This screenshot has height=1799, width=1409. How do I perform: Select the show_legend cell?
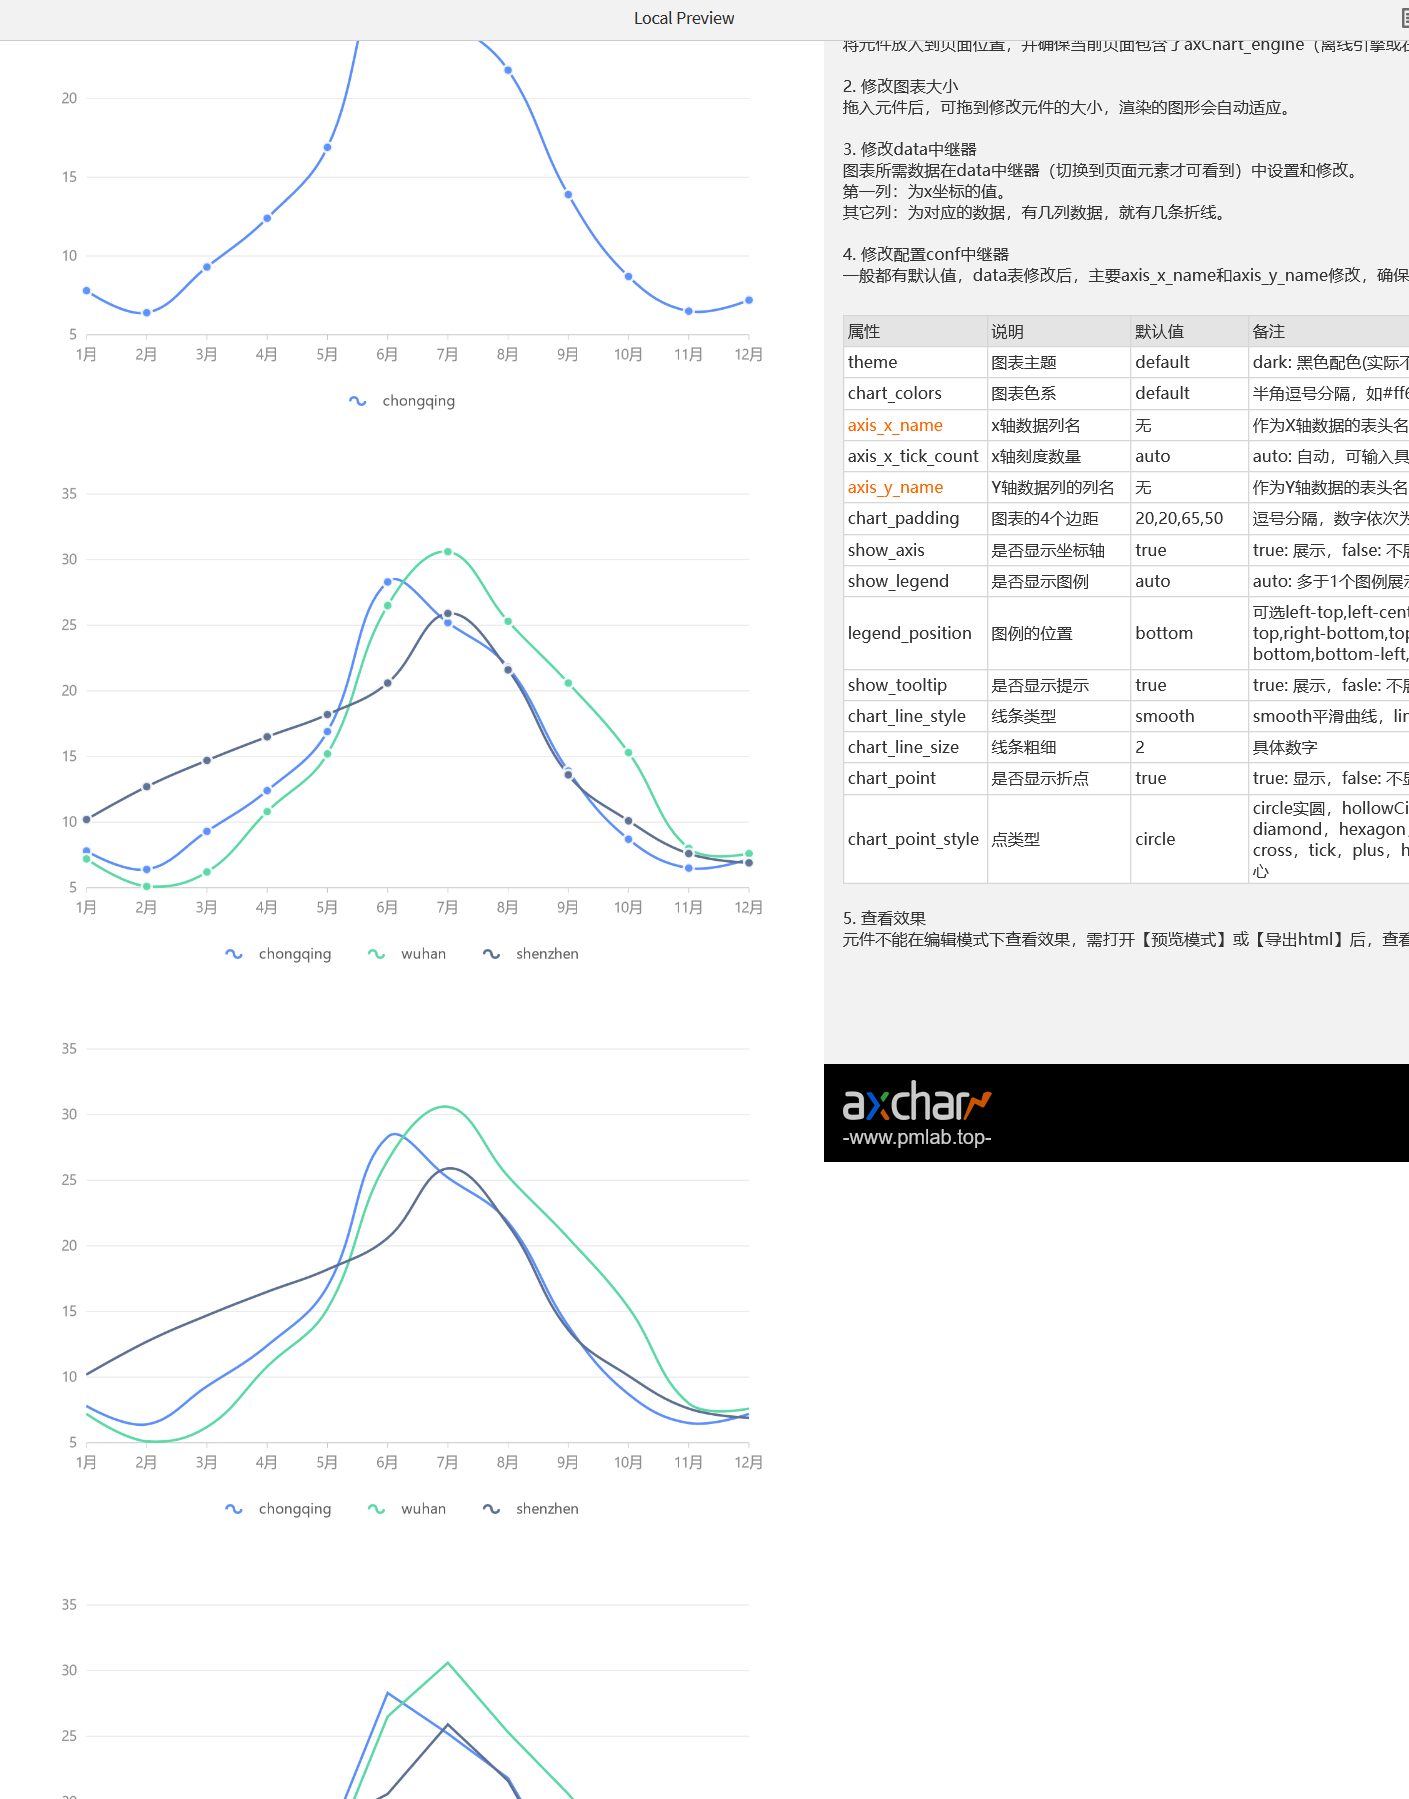[x=915, y=581]
